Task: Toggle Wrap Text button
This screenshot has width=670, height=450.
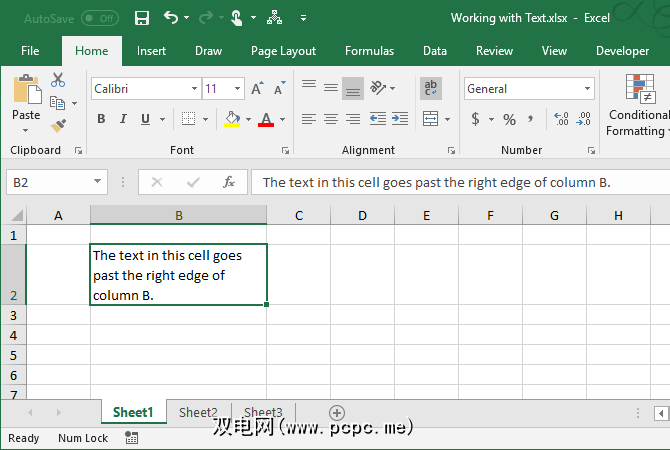Action: tap(431, 88)
